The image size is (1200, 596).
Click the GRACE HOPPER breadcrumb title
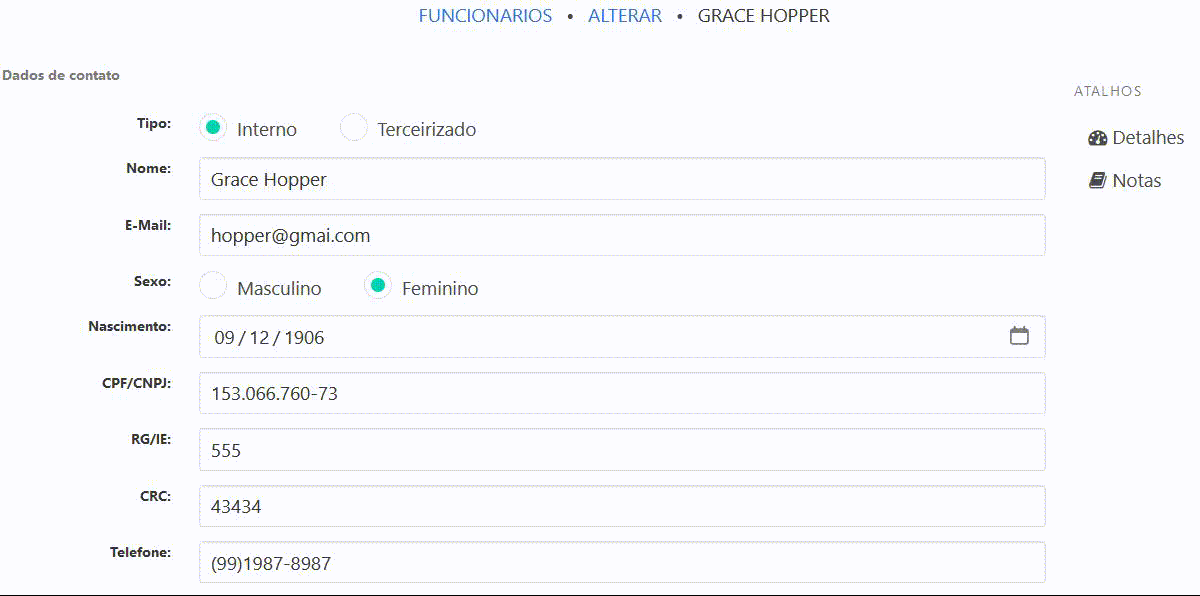point(763,16)
